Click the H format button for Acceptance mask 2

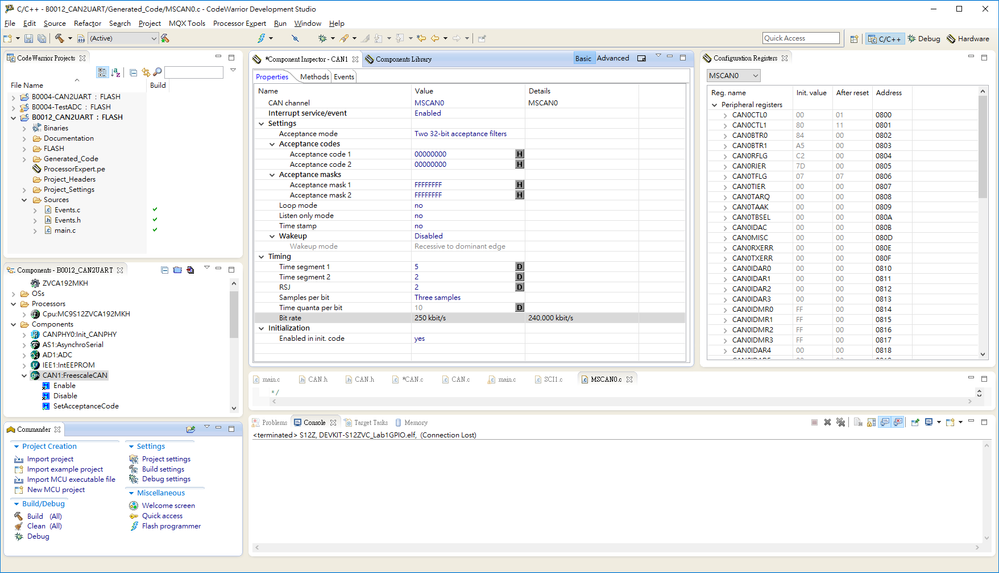pyautogui.click(x=519, y=195)
